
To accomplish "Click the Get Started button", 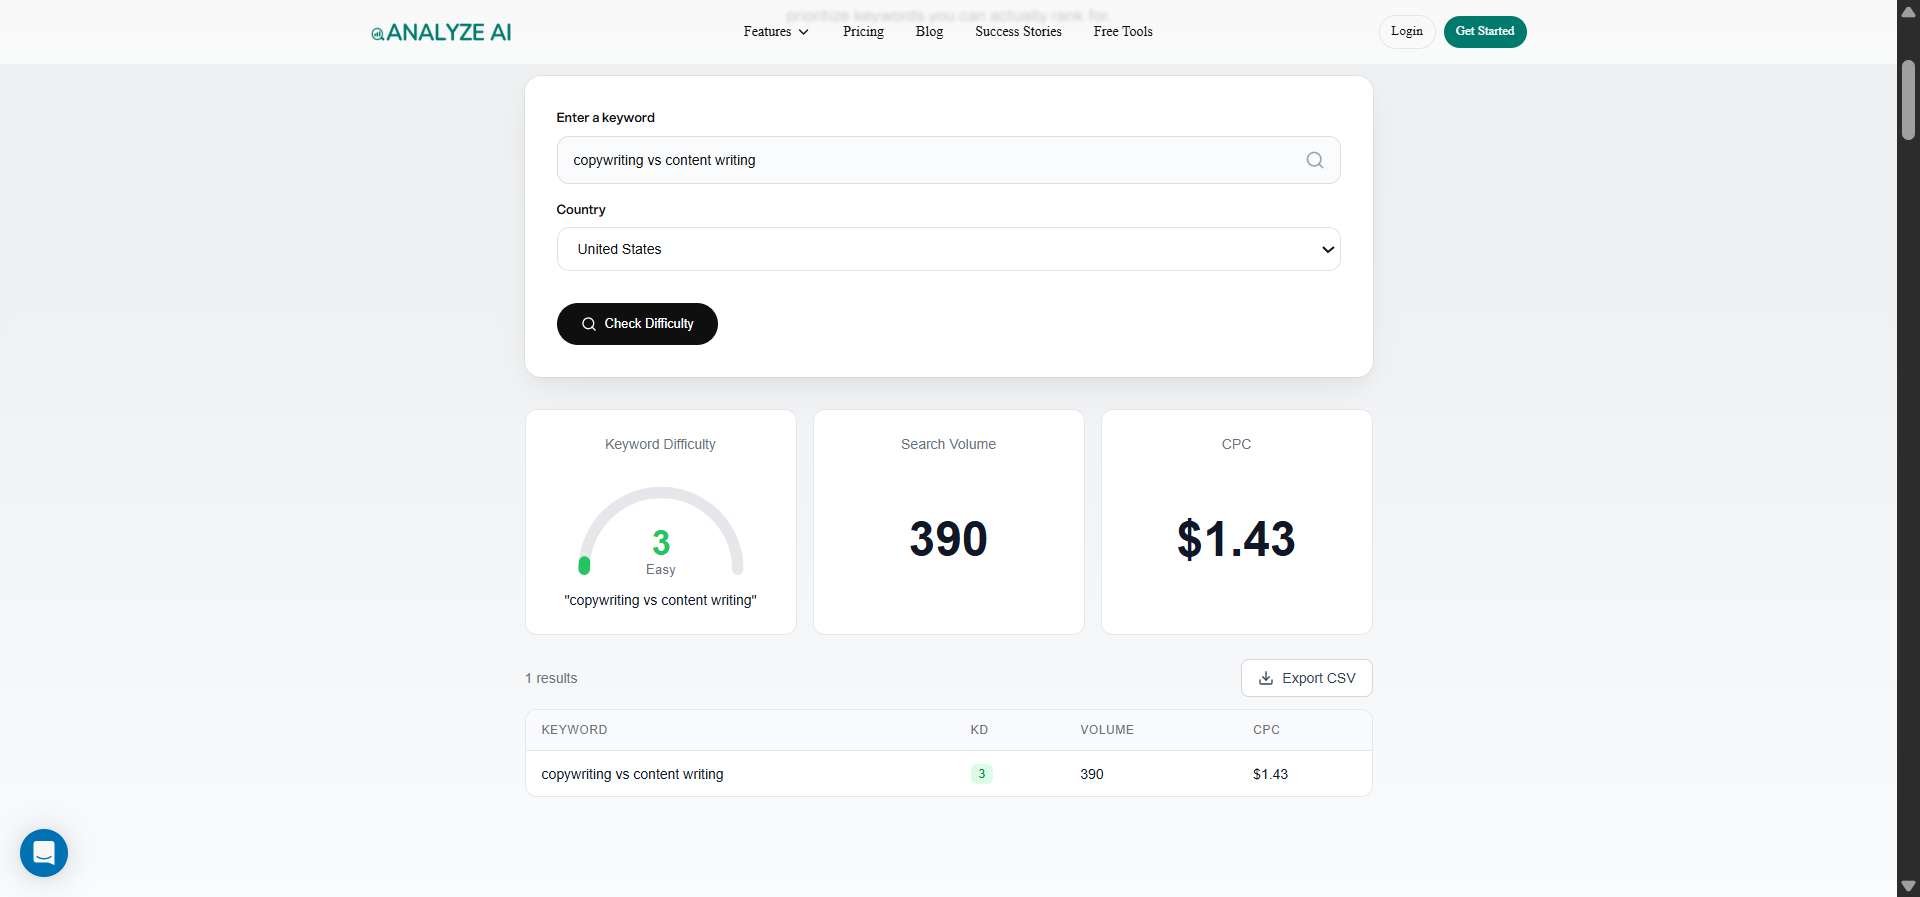I will coord(1484,32).
